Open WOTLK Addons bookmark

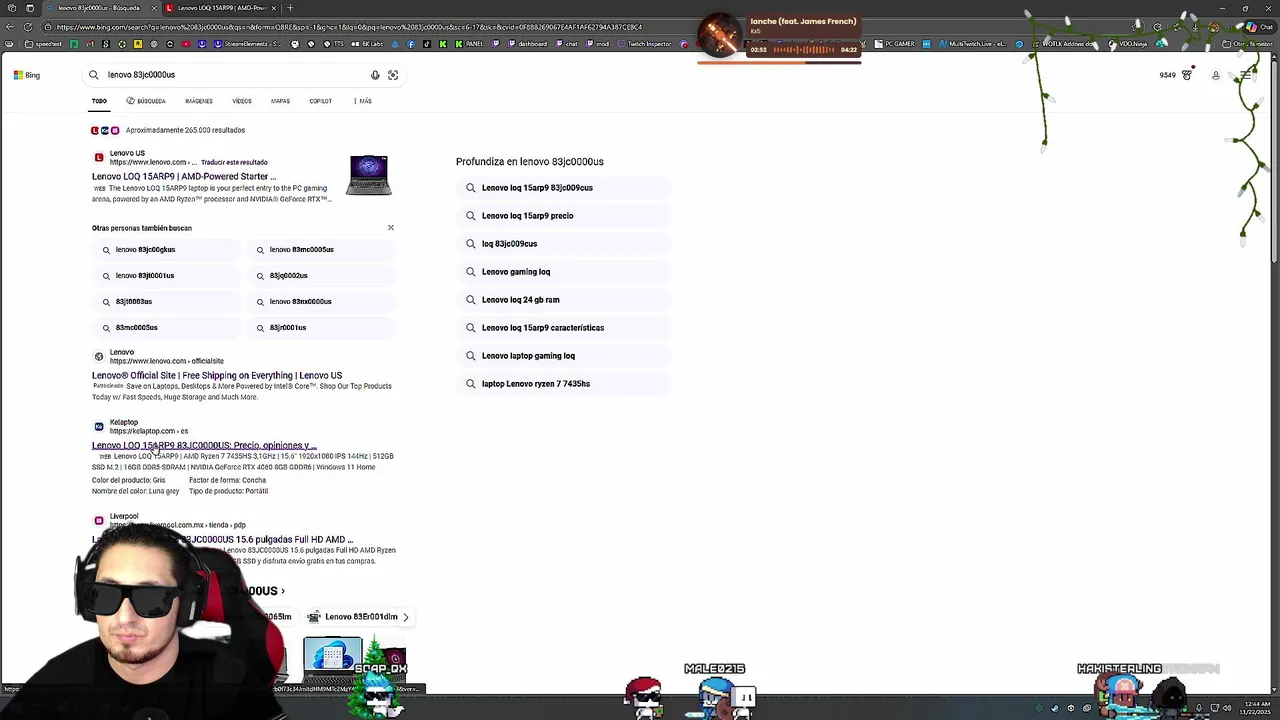click(1063, 44)
